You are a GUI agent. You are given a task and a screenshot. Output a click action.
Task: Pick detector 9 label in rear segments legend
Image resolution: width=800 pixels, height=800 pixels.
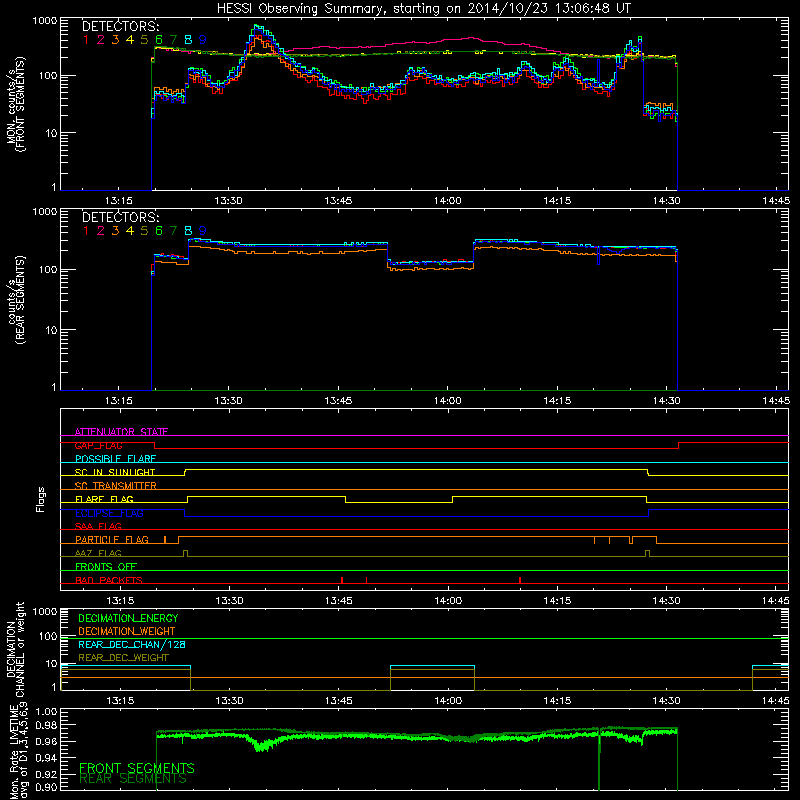click(x=203, y=231)
